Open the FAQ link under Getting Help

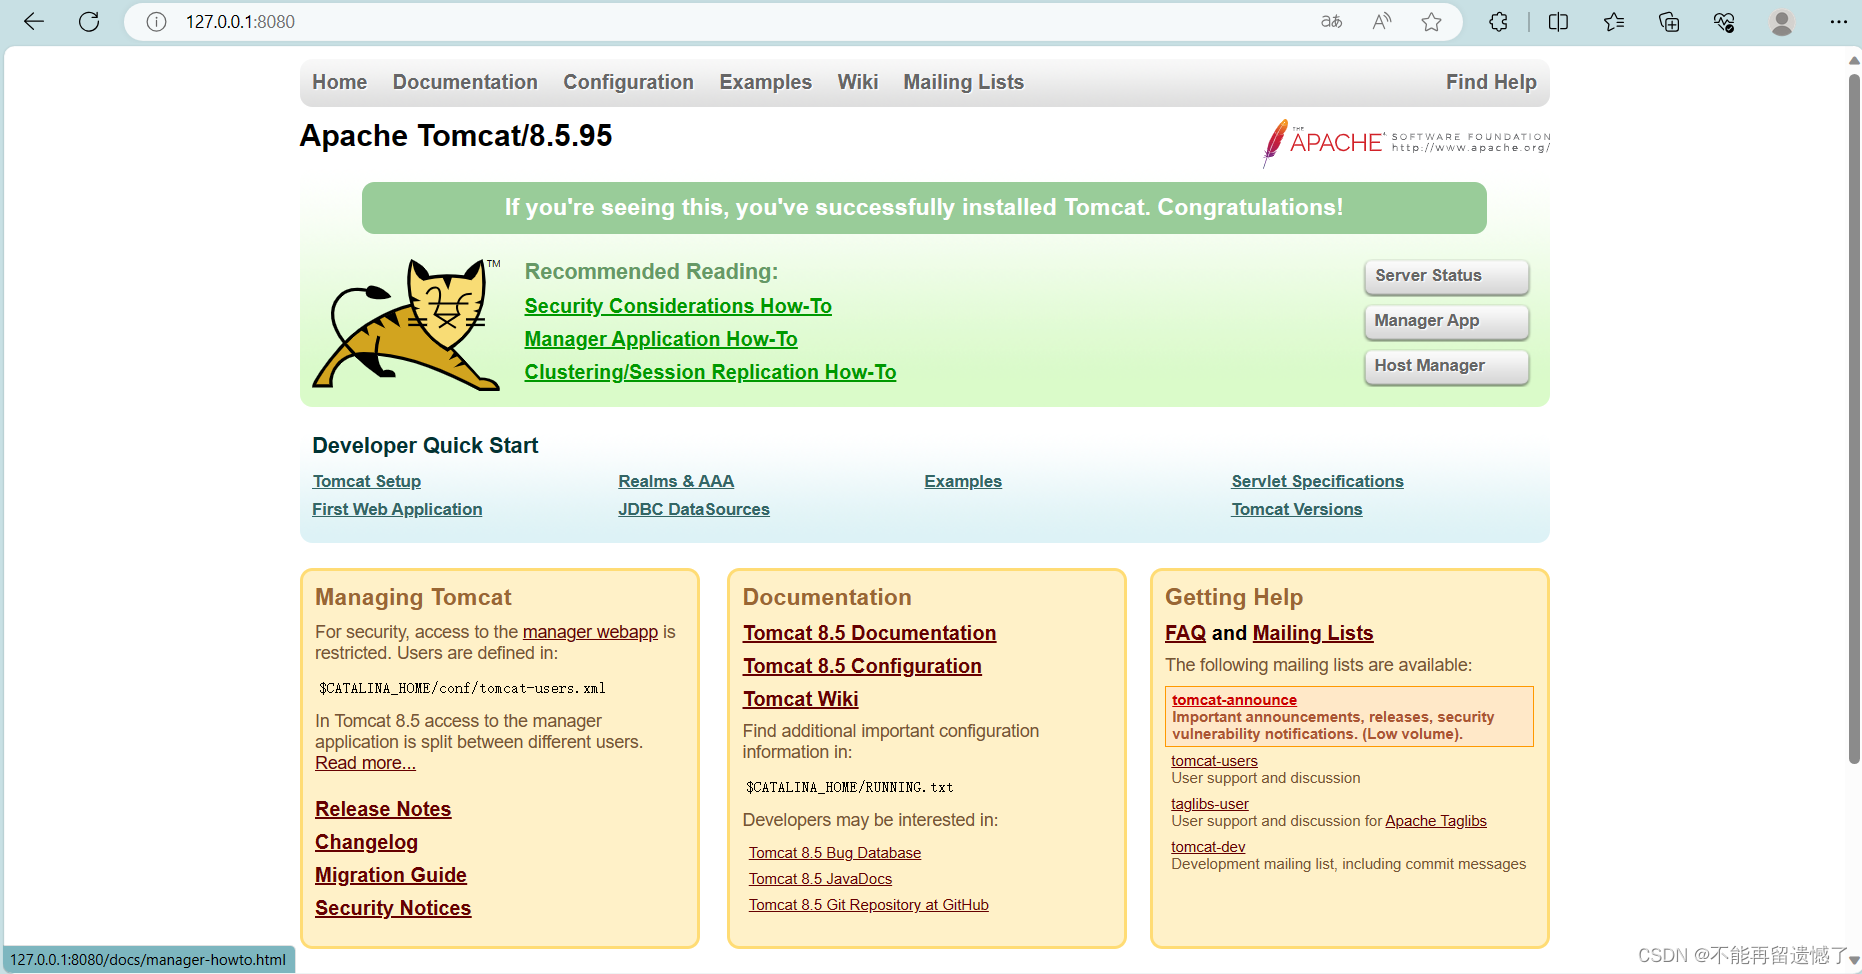coord(1185,633)
